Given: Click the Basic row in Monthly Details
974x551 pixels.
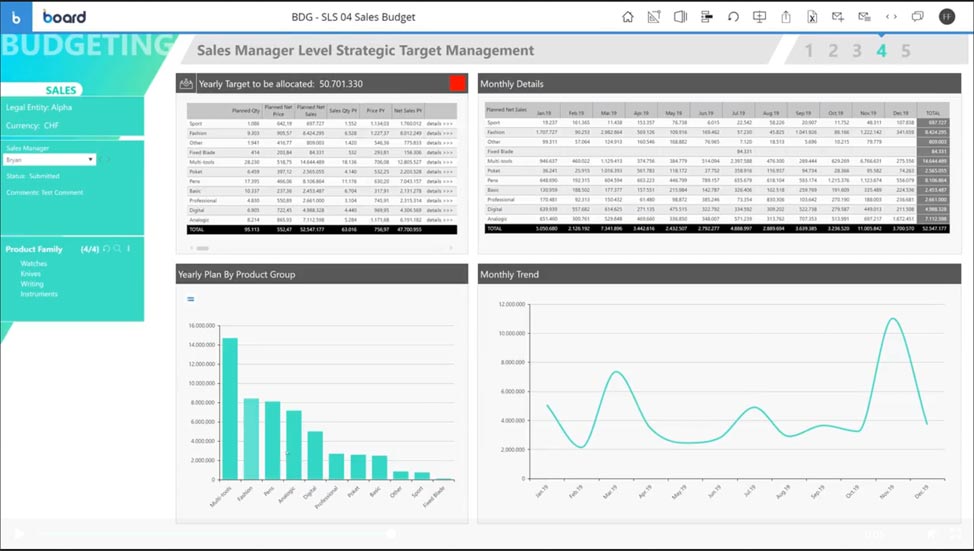Looking at the screenshot, I should point(717,190).
